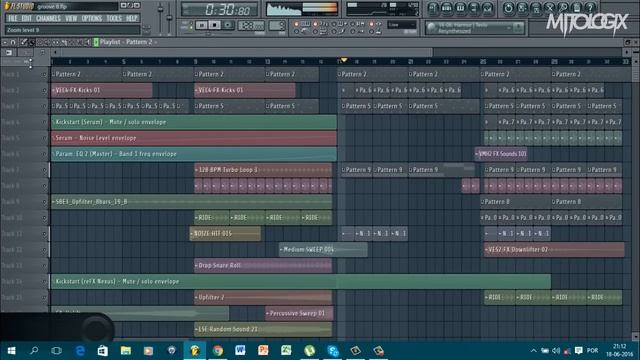Click the speaker volume tray icon
The height and width of the screenshot is (360, 640).
[556, 351]
